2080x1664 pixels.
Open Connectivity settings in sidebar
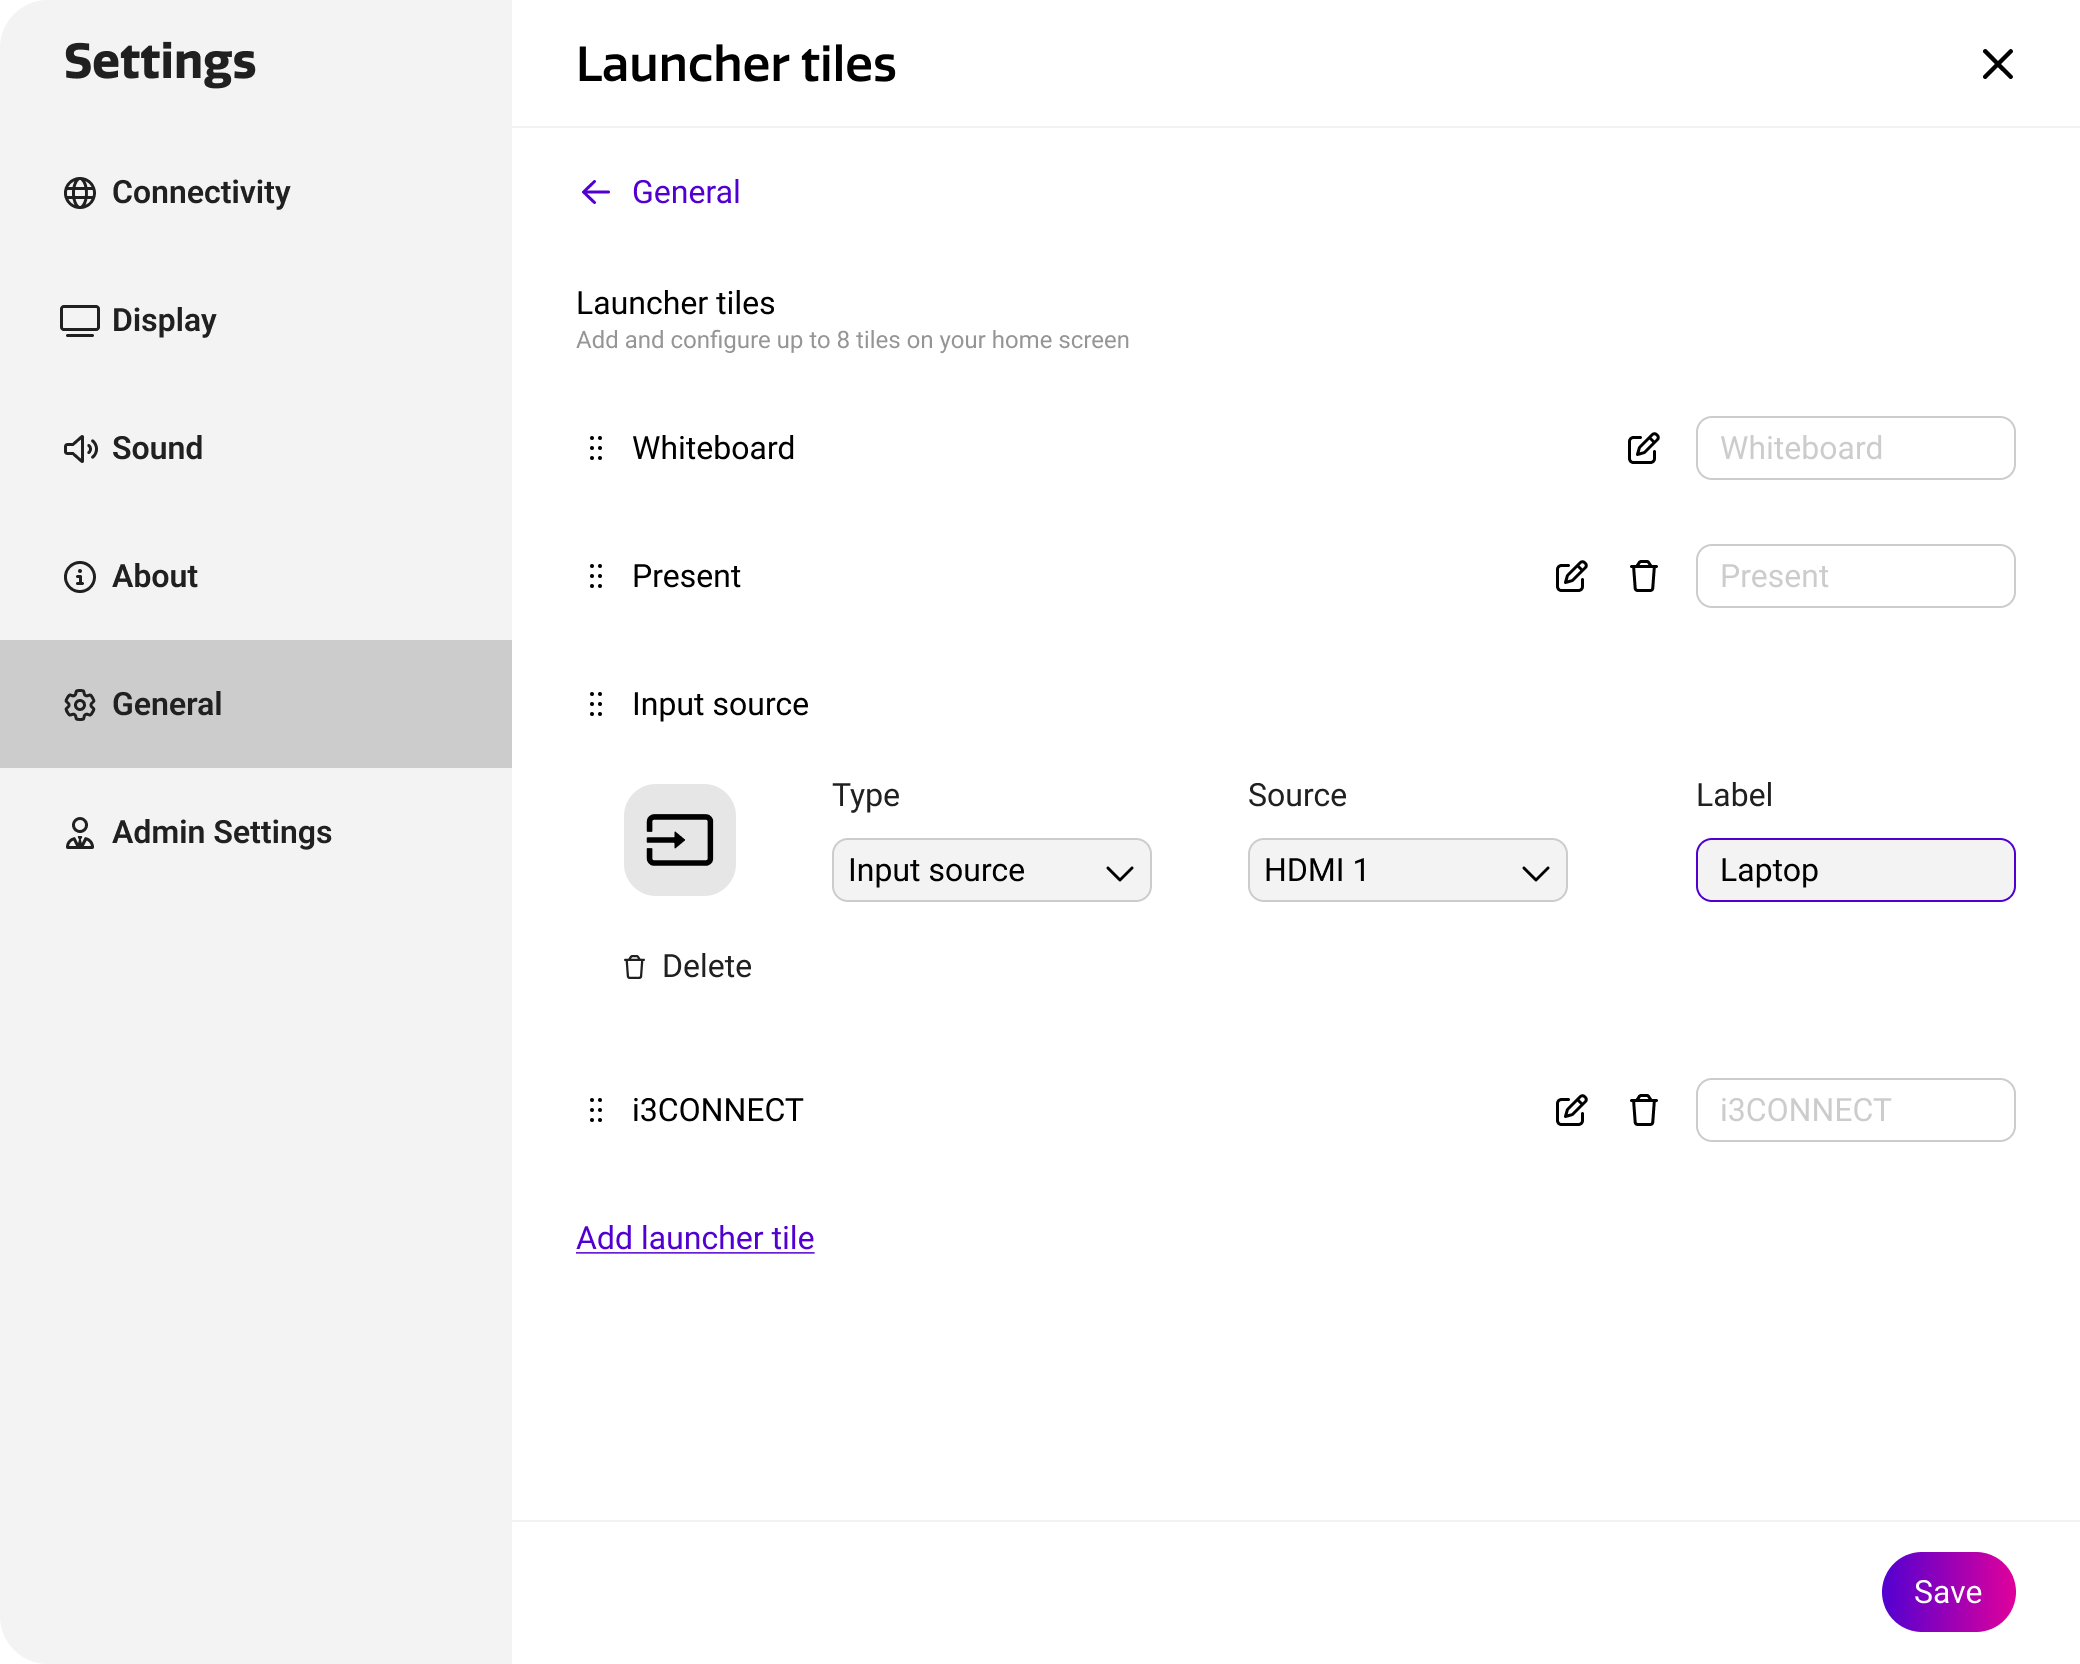(200, 192)
